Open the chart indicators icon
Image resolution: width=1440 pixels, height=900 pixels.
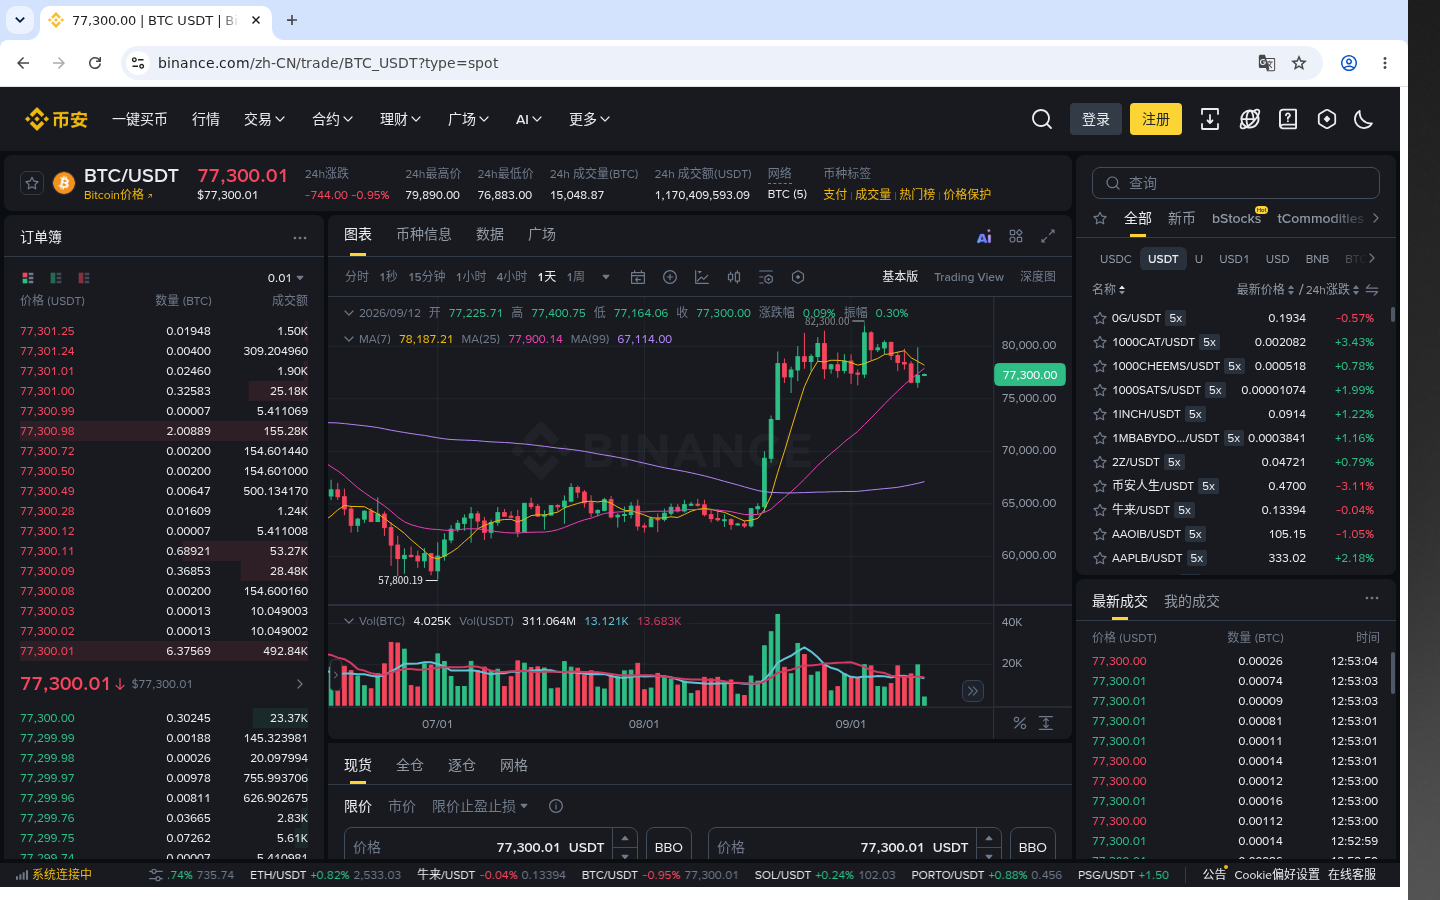tap(702, 277)
